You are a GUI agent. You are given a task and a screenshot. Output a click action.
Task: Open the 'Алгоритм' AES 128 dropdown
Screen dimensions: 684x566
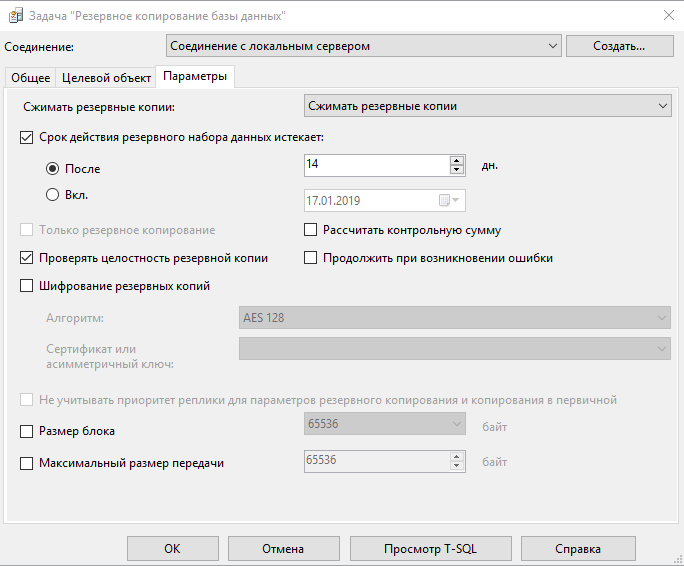click(455, 318)
